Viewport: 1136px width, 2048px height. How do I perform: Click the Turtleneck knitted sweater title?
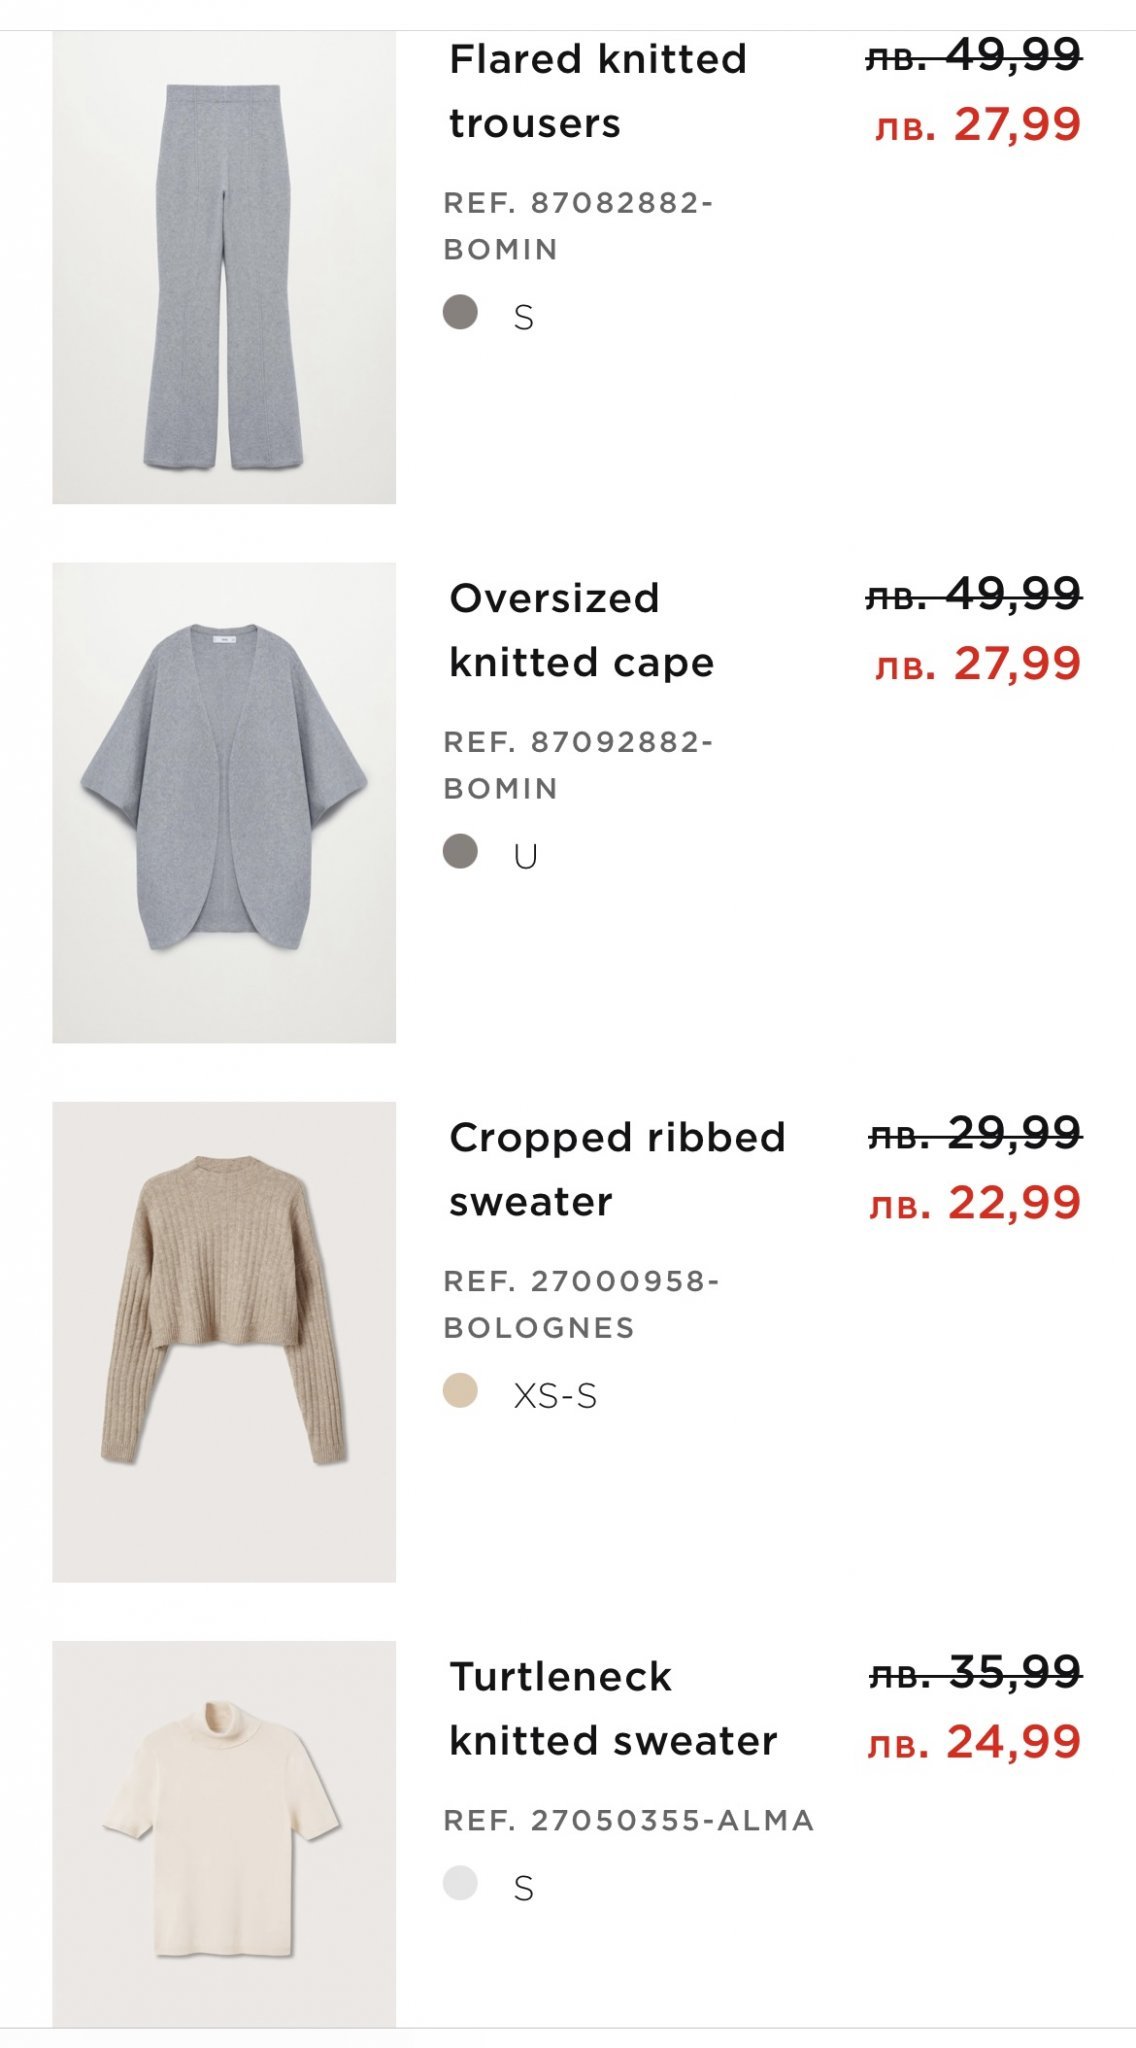pyautogui.click(x=612, y=1708)
